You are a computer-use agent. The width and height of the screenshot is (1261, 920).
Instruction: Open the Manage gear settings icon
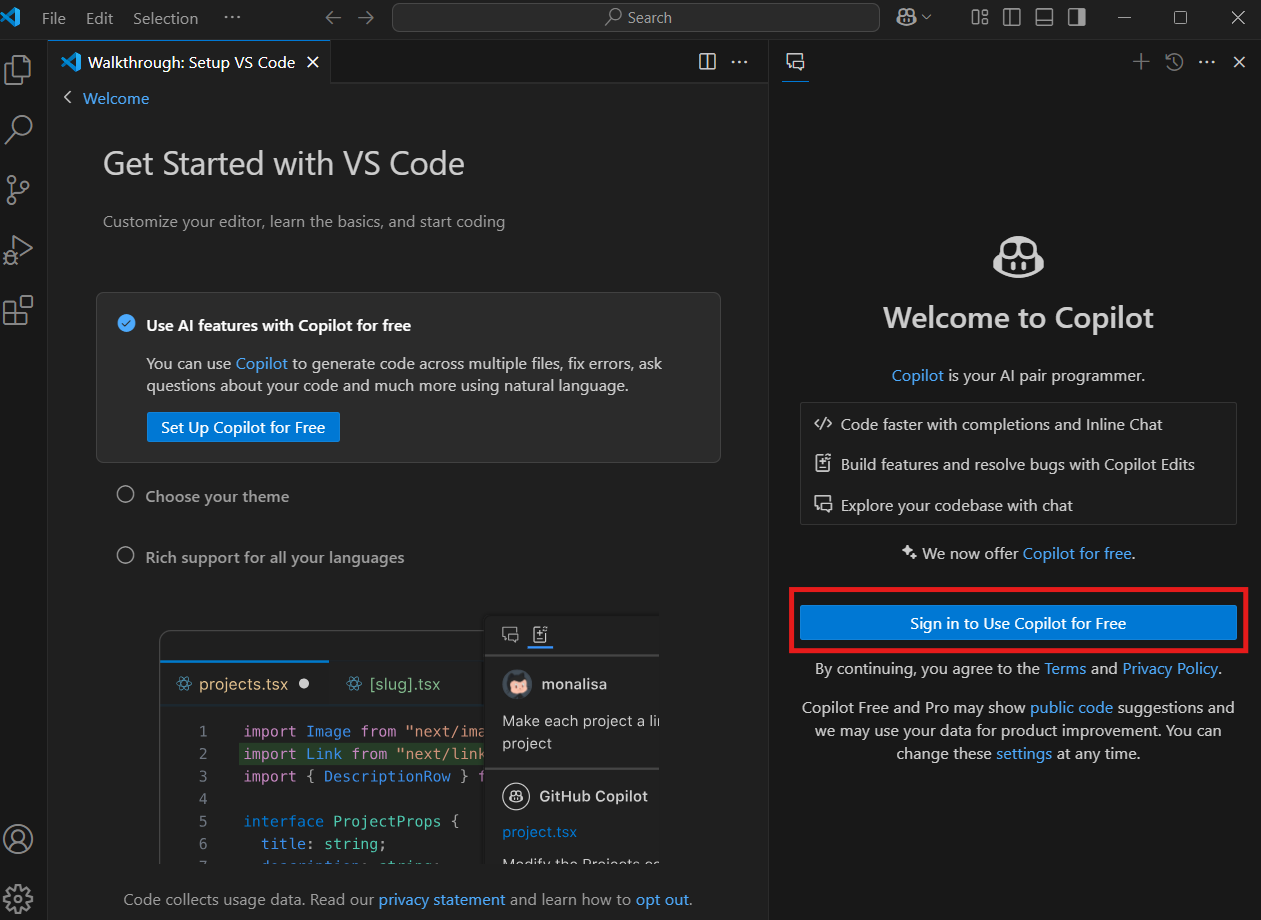18,897
